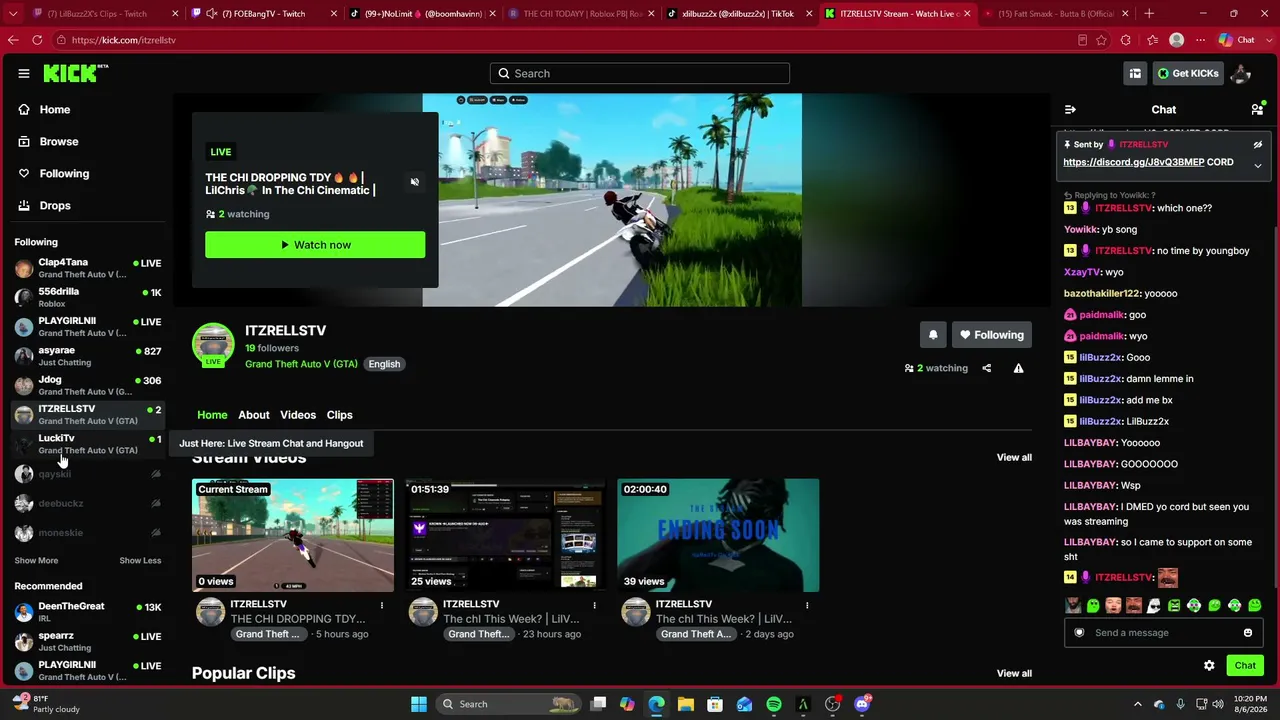
Task: Click View all for Stream Videos
Action: [1014, 458]
